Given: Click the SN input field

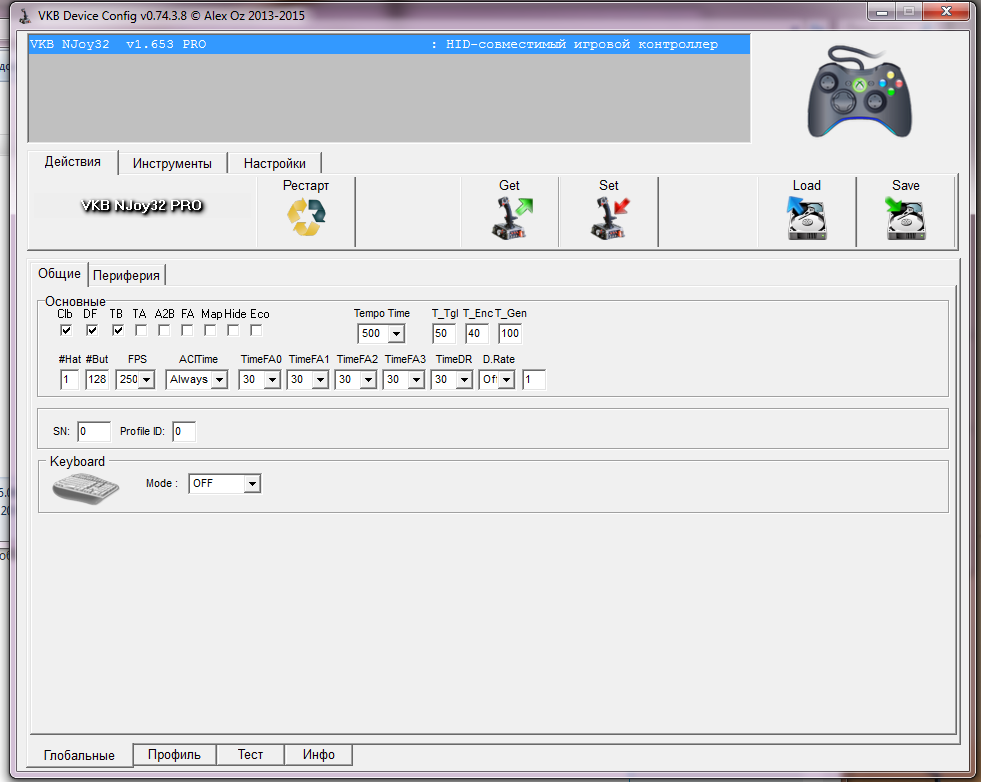Looking at the screenshot, I should click(x=94, y=431).
